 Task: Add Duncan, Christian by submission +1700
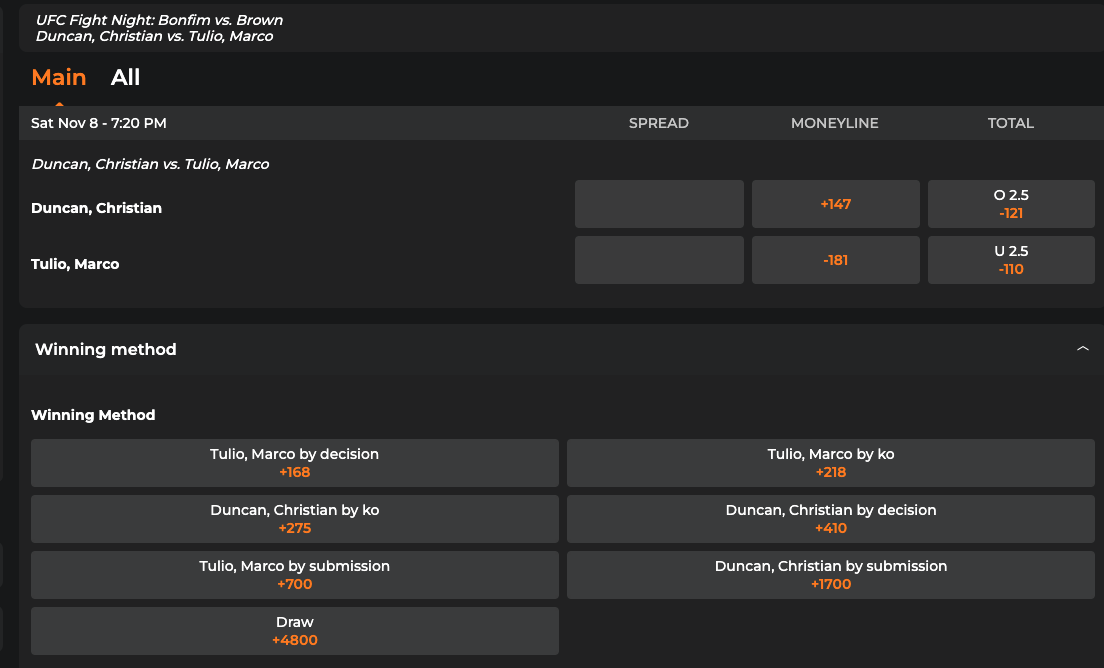click(830, 575)
